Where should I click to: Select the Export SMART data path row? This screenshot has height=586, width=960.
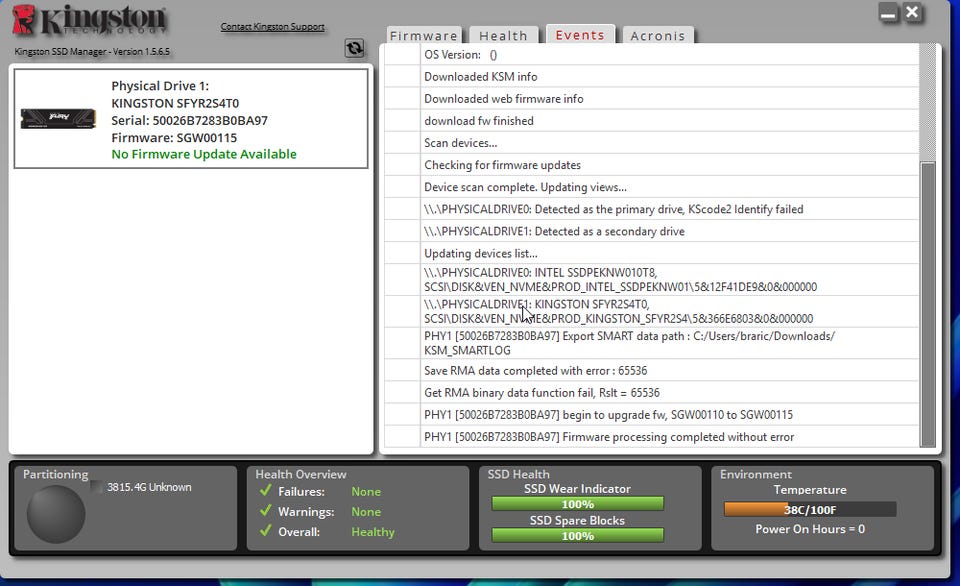[x=651, y=344]
